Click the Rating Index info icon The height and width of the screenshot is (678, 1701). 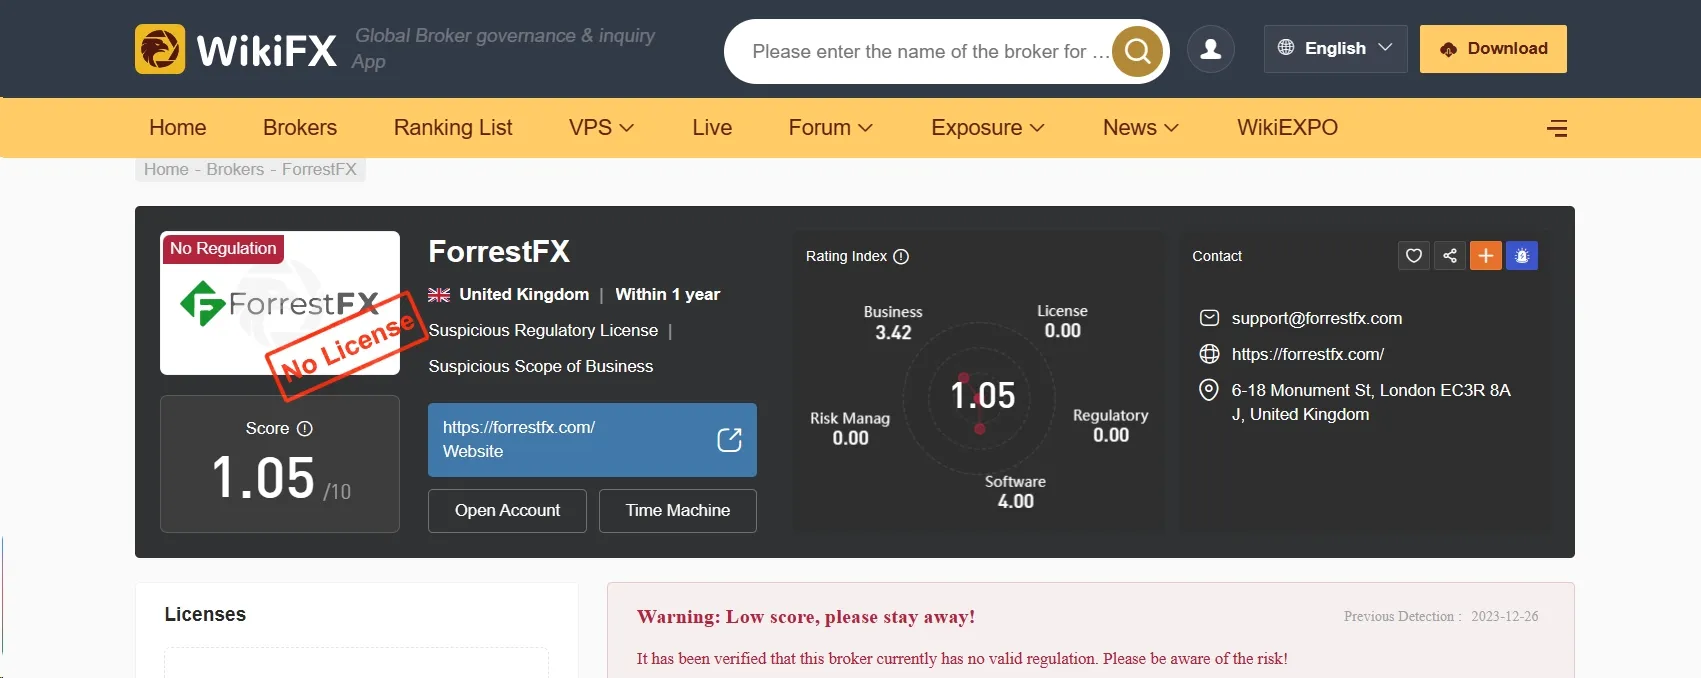point(901,256)
